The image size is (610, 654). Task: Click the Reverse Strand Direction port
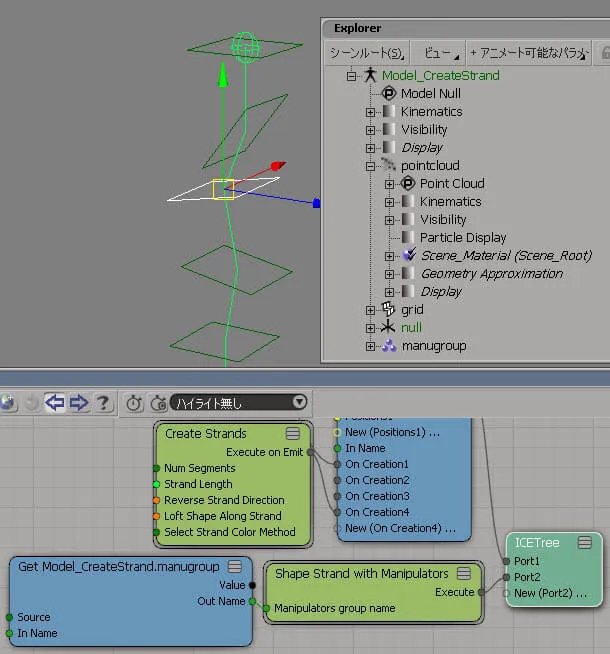click(x=156, y=500)
